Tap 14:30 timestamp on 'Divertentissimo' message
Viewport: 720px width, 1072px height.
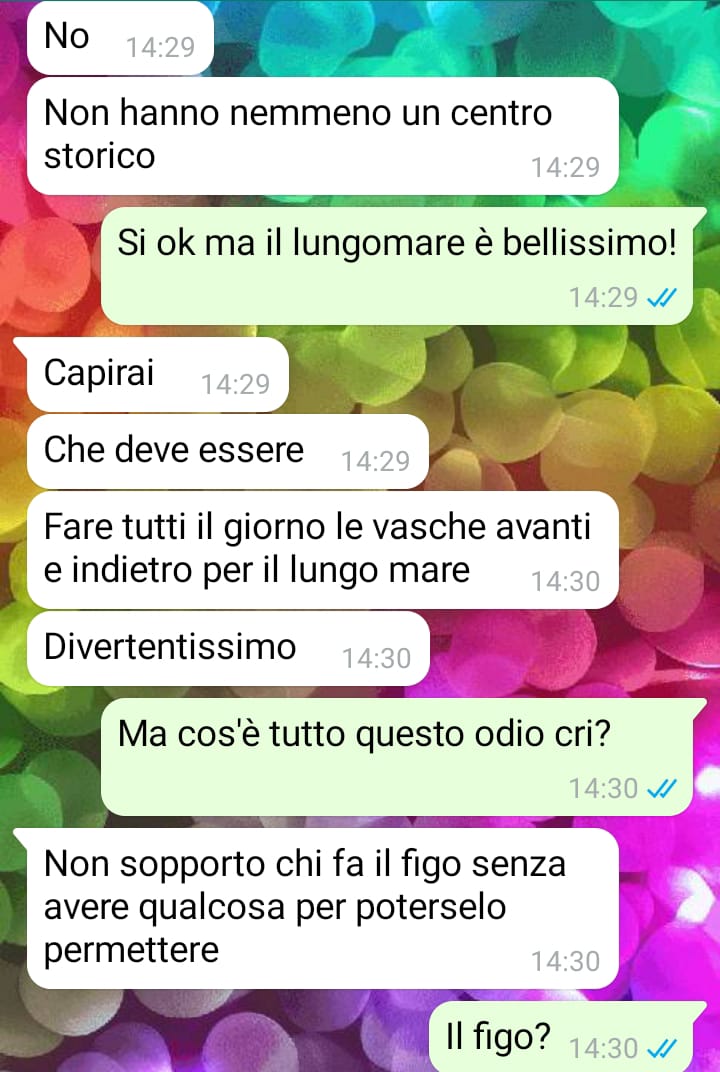pos(376,658)
